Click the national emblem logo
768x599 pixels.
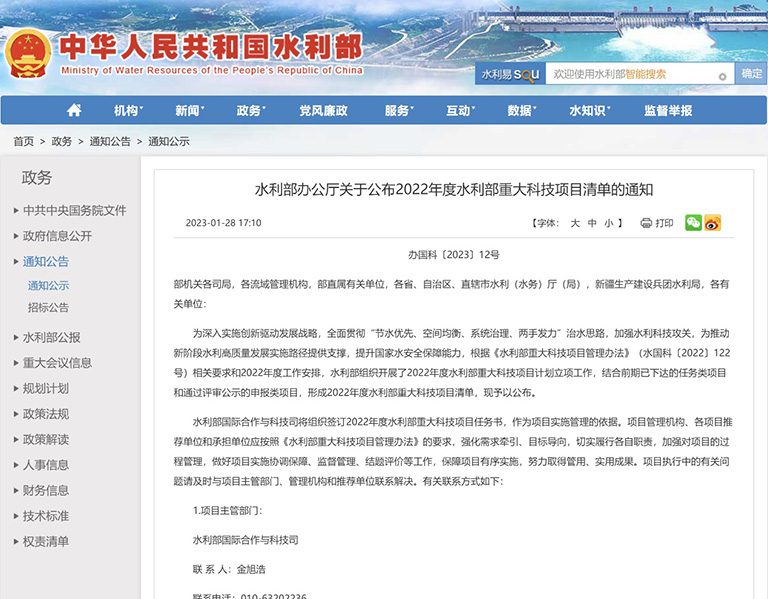[x=28, y=54]
